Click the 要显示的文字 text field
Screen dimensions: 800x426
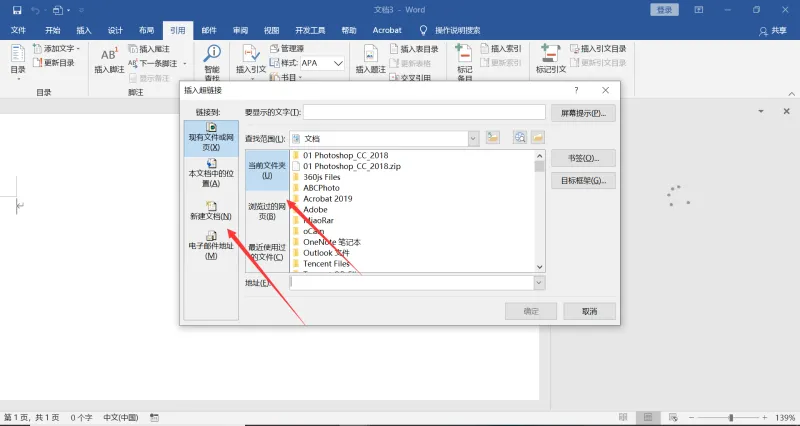[424, 112]
